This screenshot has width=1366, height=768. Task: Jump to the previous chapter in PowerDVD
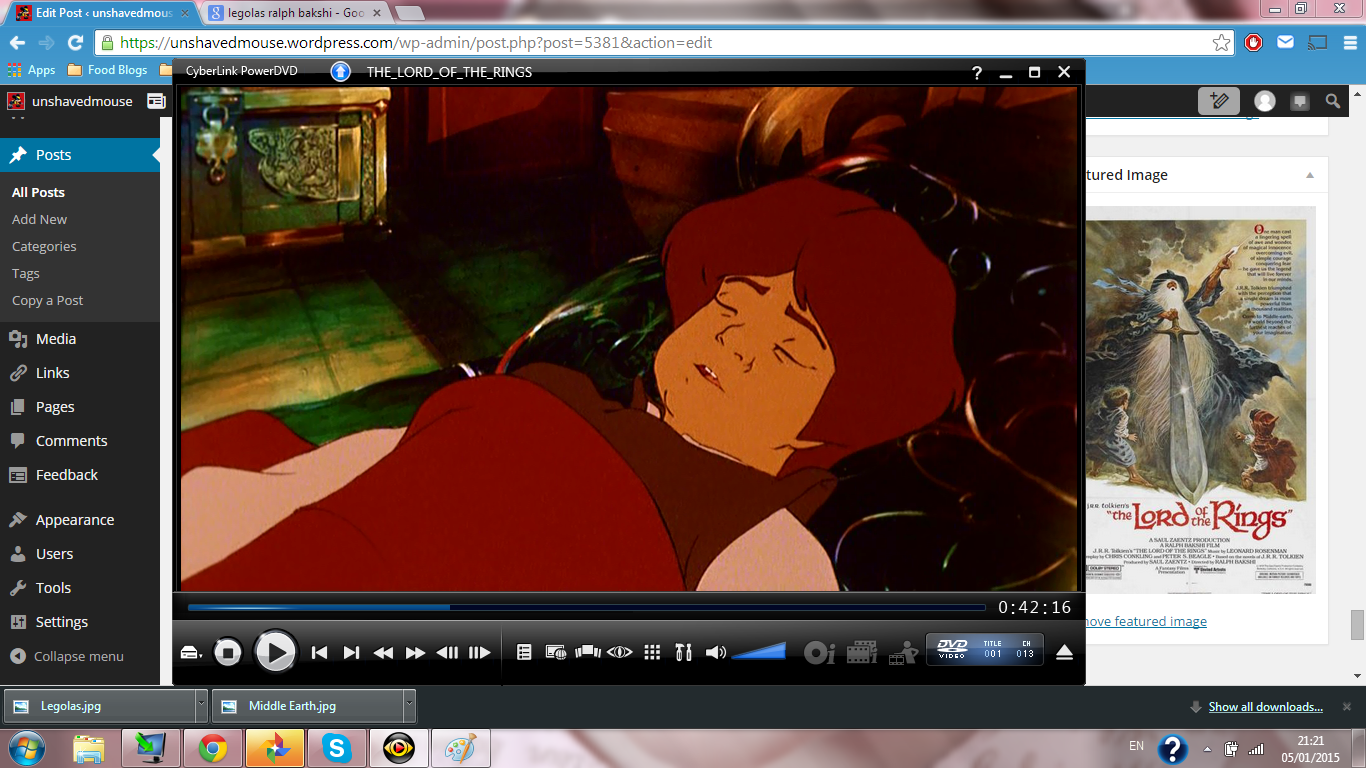(x=319, y=653)
